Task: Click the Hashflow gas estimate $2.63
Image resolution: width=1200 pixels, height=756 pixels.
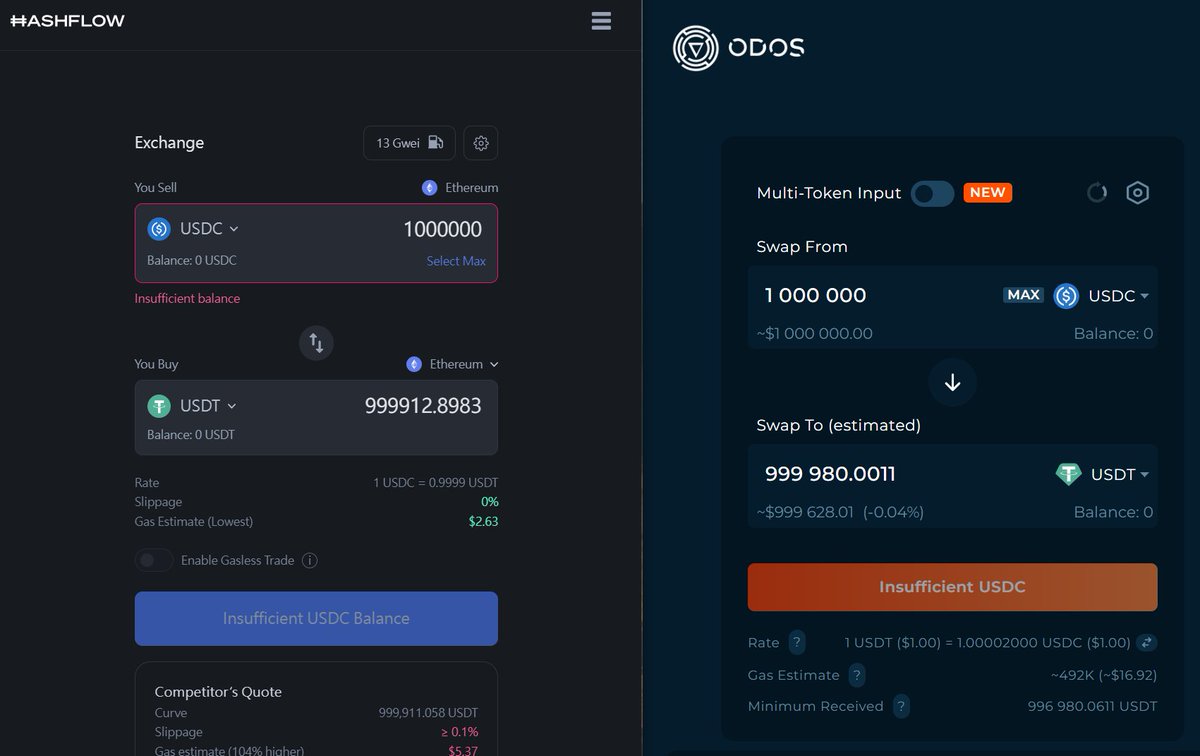Action: 483,521
